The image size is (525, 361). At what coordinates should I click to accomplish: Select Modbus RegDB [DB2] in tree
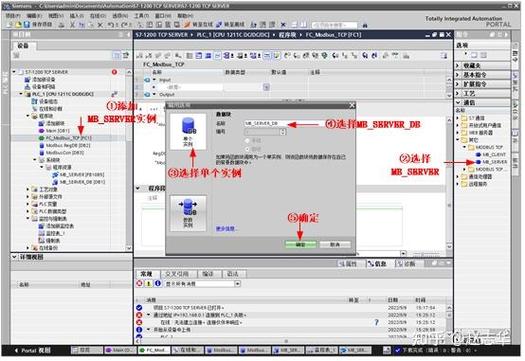[65, 145]
